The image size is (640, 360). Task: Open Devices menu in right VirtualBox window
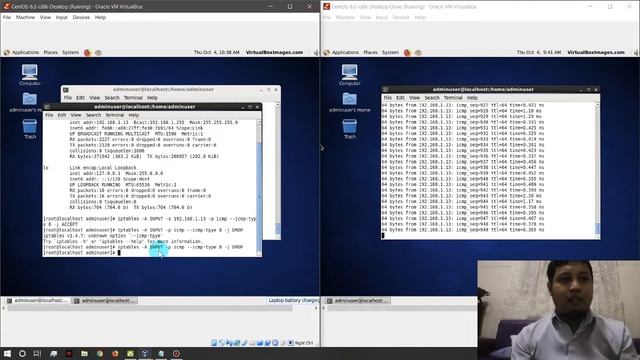pyautogui.click(x=401, y=18)
